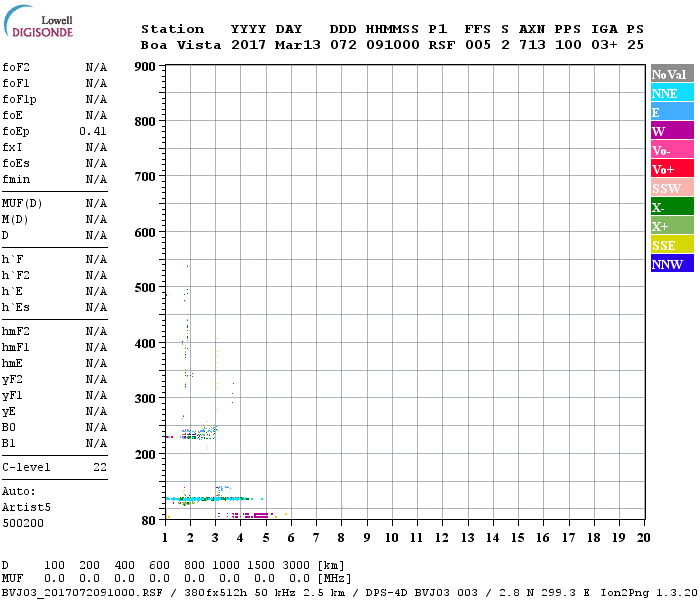This screenshot has width=700, height=600.
Task: Click the X- dark green legend swatch
Action: (671, 207)
